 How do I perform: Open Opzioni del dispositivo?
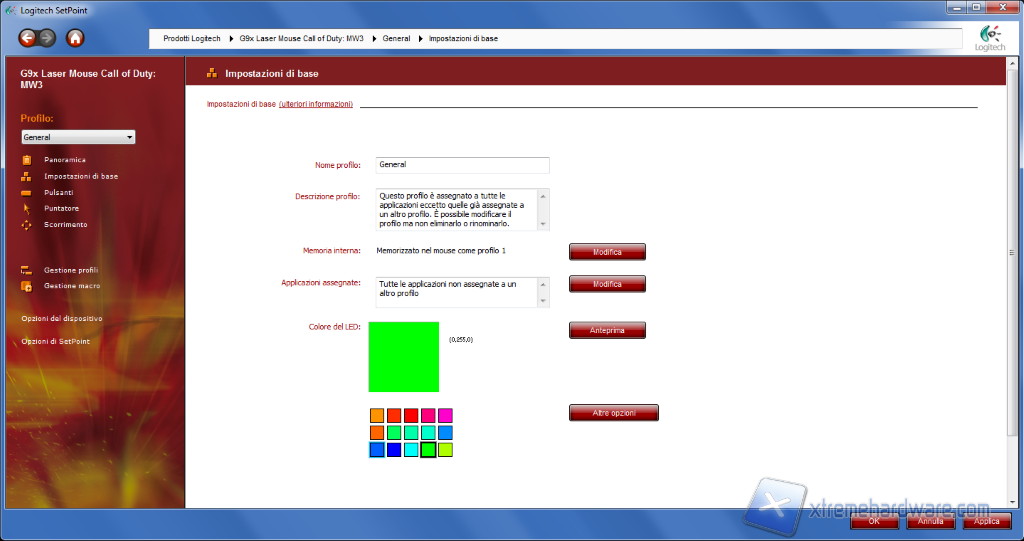pyautogui.click(x=62, y=318)
